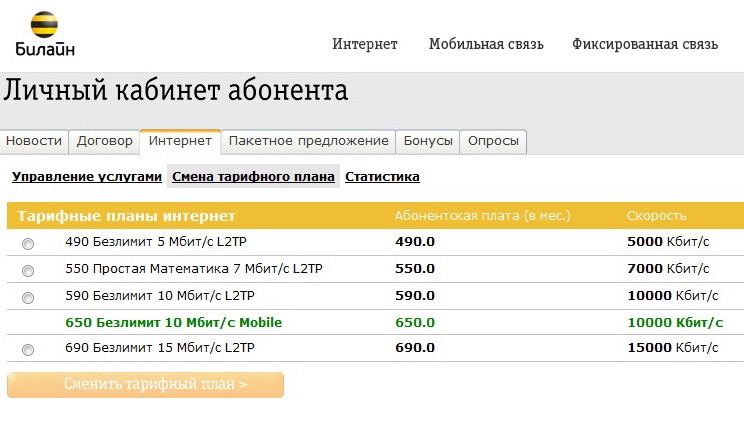The width and height of the screenshot is (744, 436).
Task: Click the Смена тарифного плана link
Action: pos(253,177)
